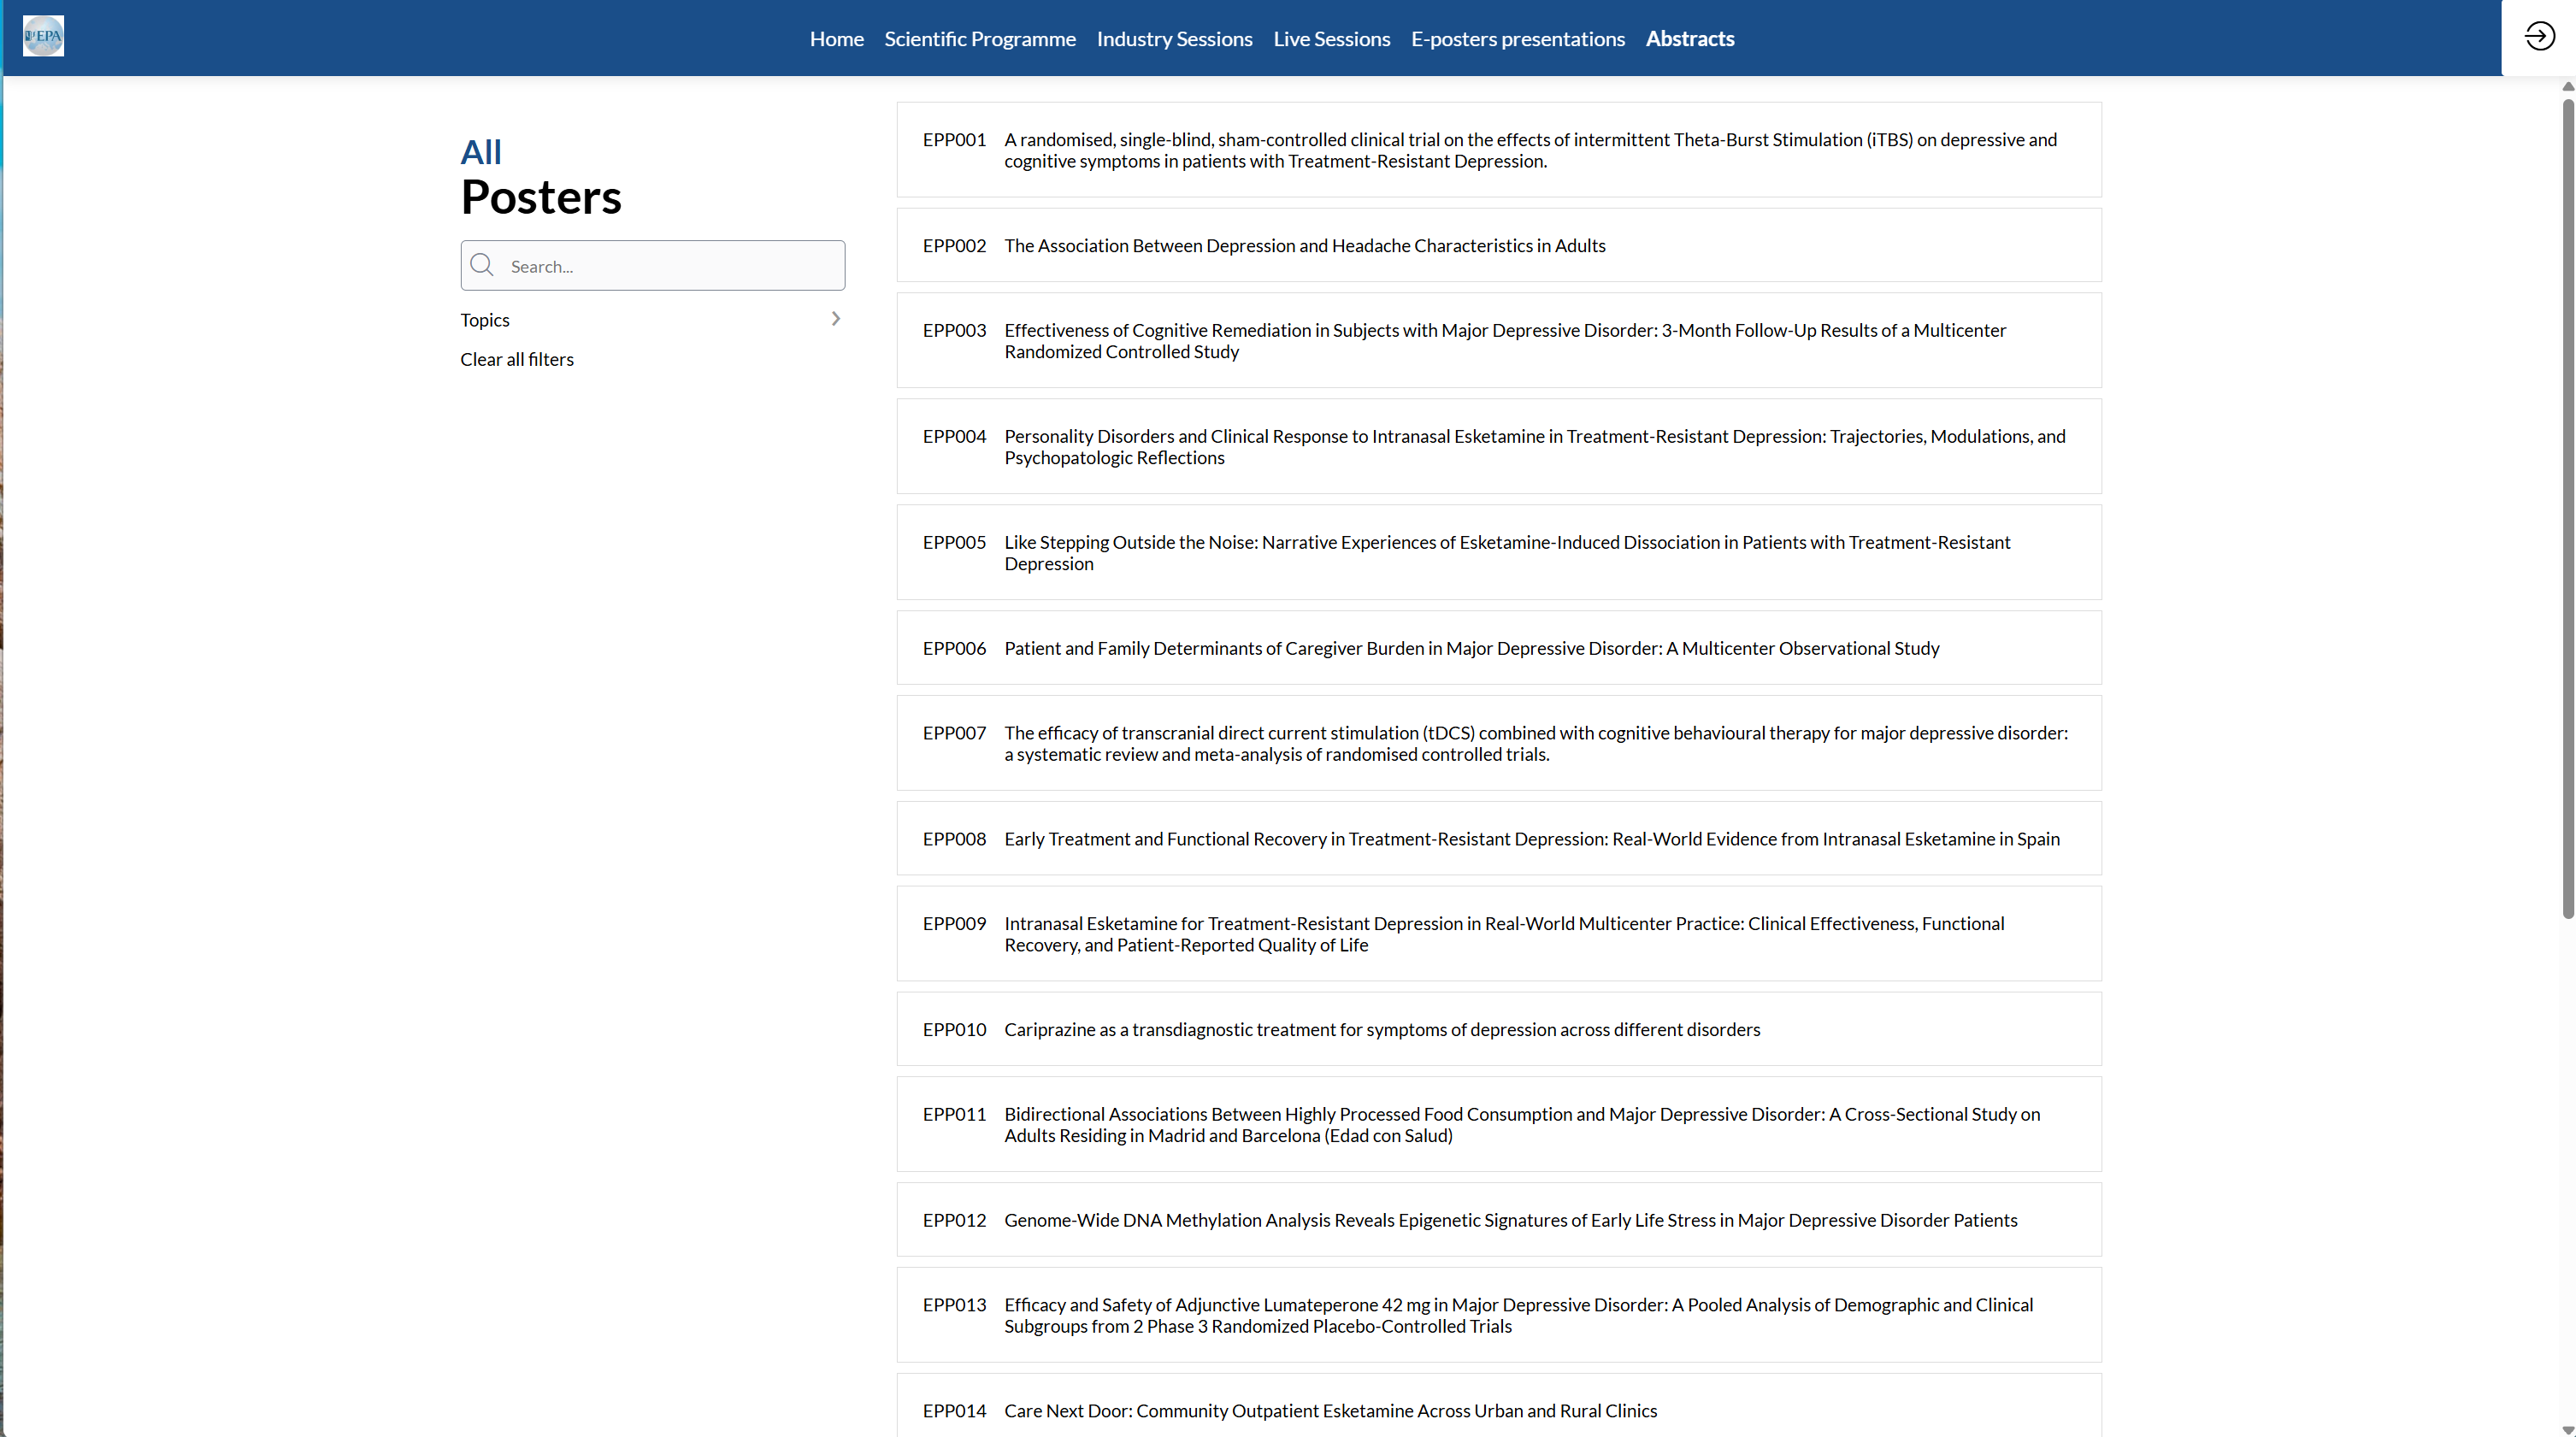This screenshot has width=2576, height=1437.
Task: Click the search magnifier icon
Action: click(x=482, y=265)
